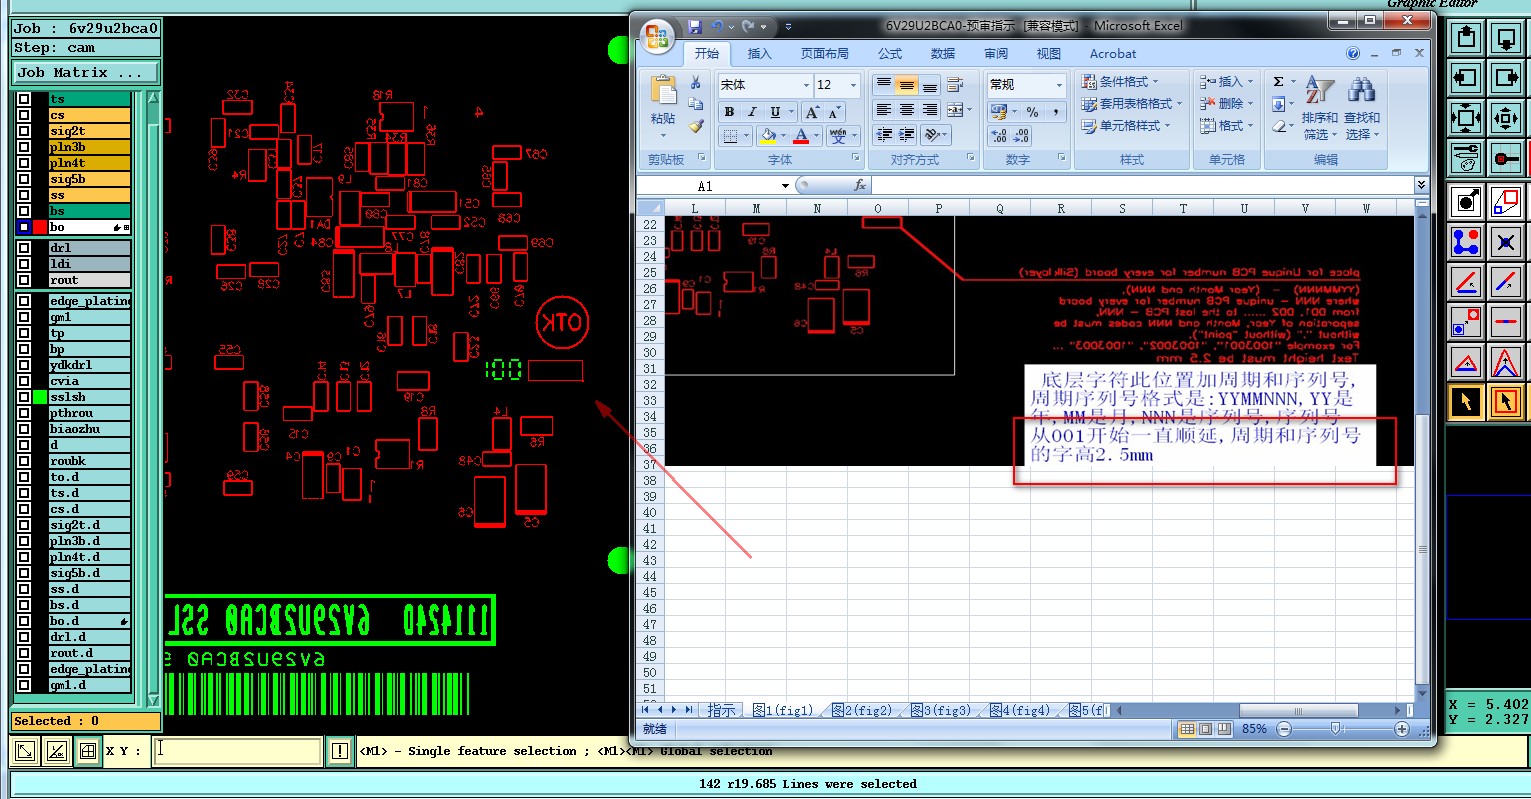The width and height of the screenshot is (1531, 799).
Task: Click the Cut scissors icon
Action: (696, 83)
